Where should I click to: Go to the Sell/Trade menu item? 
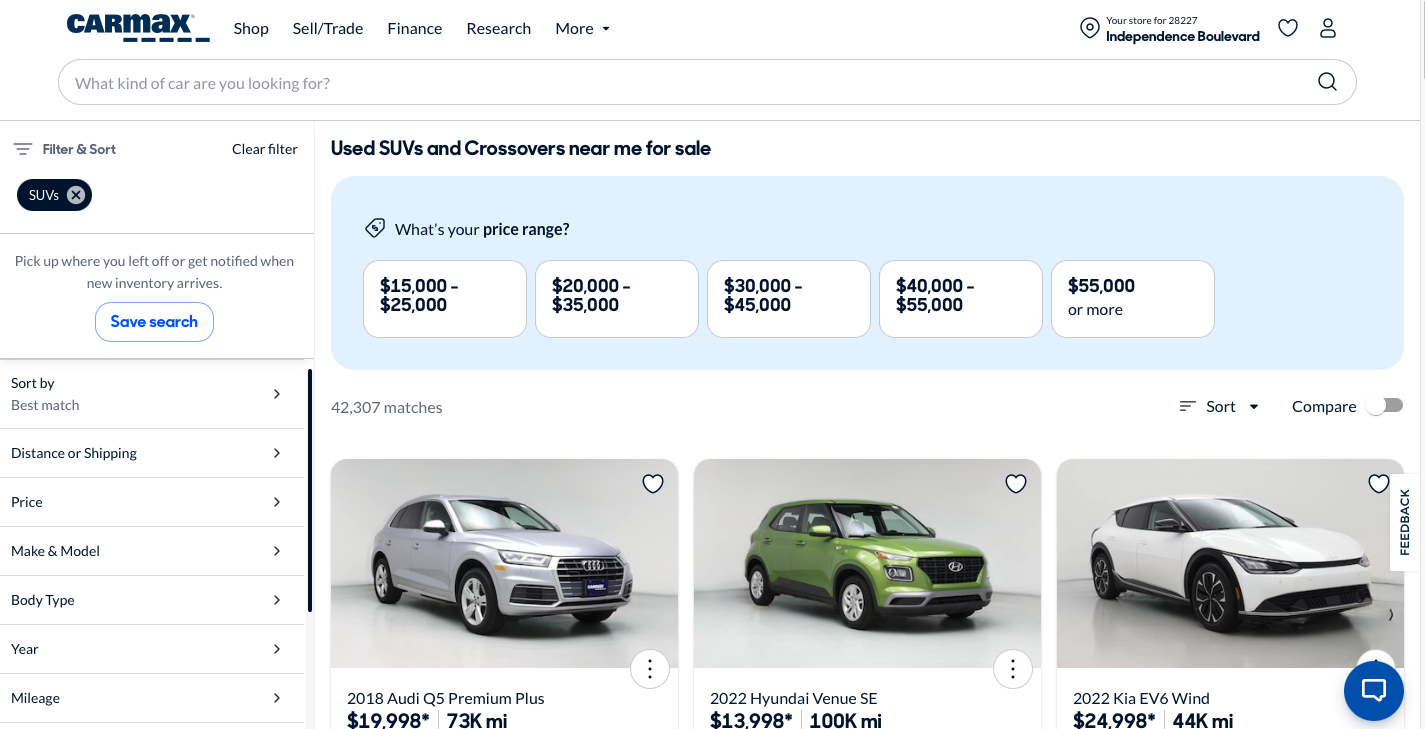click(328, 28)
